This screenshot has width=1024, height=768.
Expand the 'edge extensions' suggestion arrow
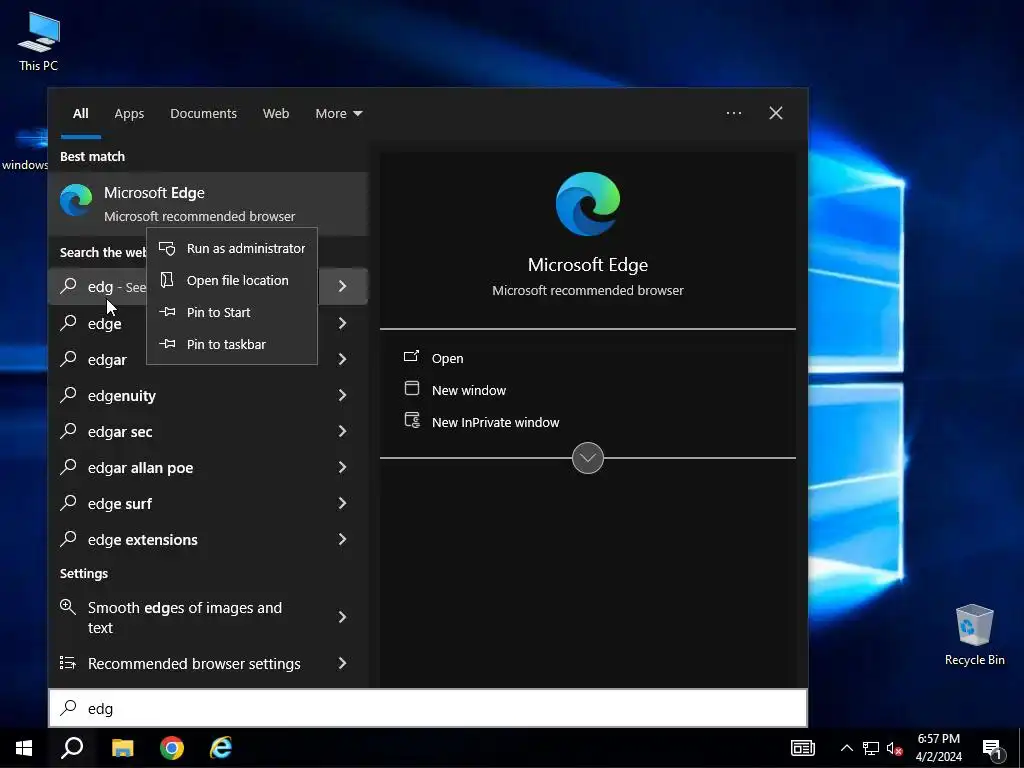click(x=342, y=539)
